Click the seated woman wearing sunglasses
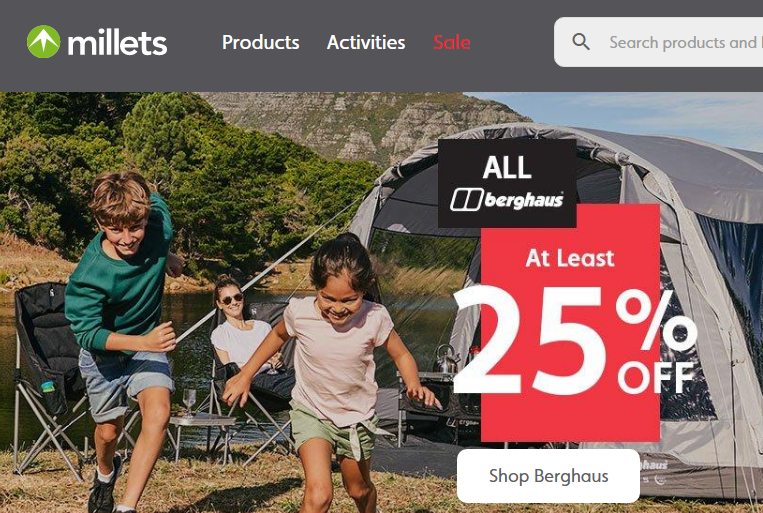 (241, 330)
